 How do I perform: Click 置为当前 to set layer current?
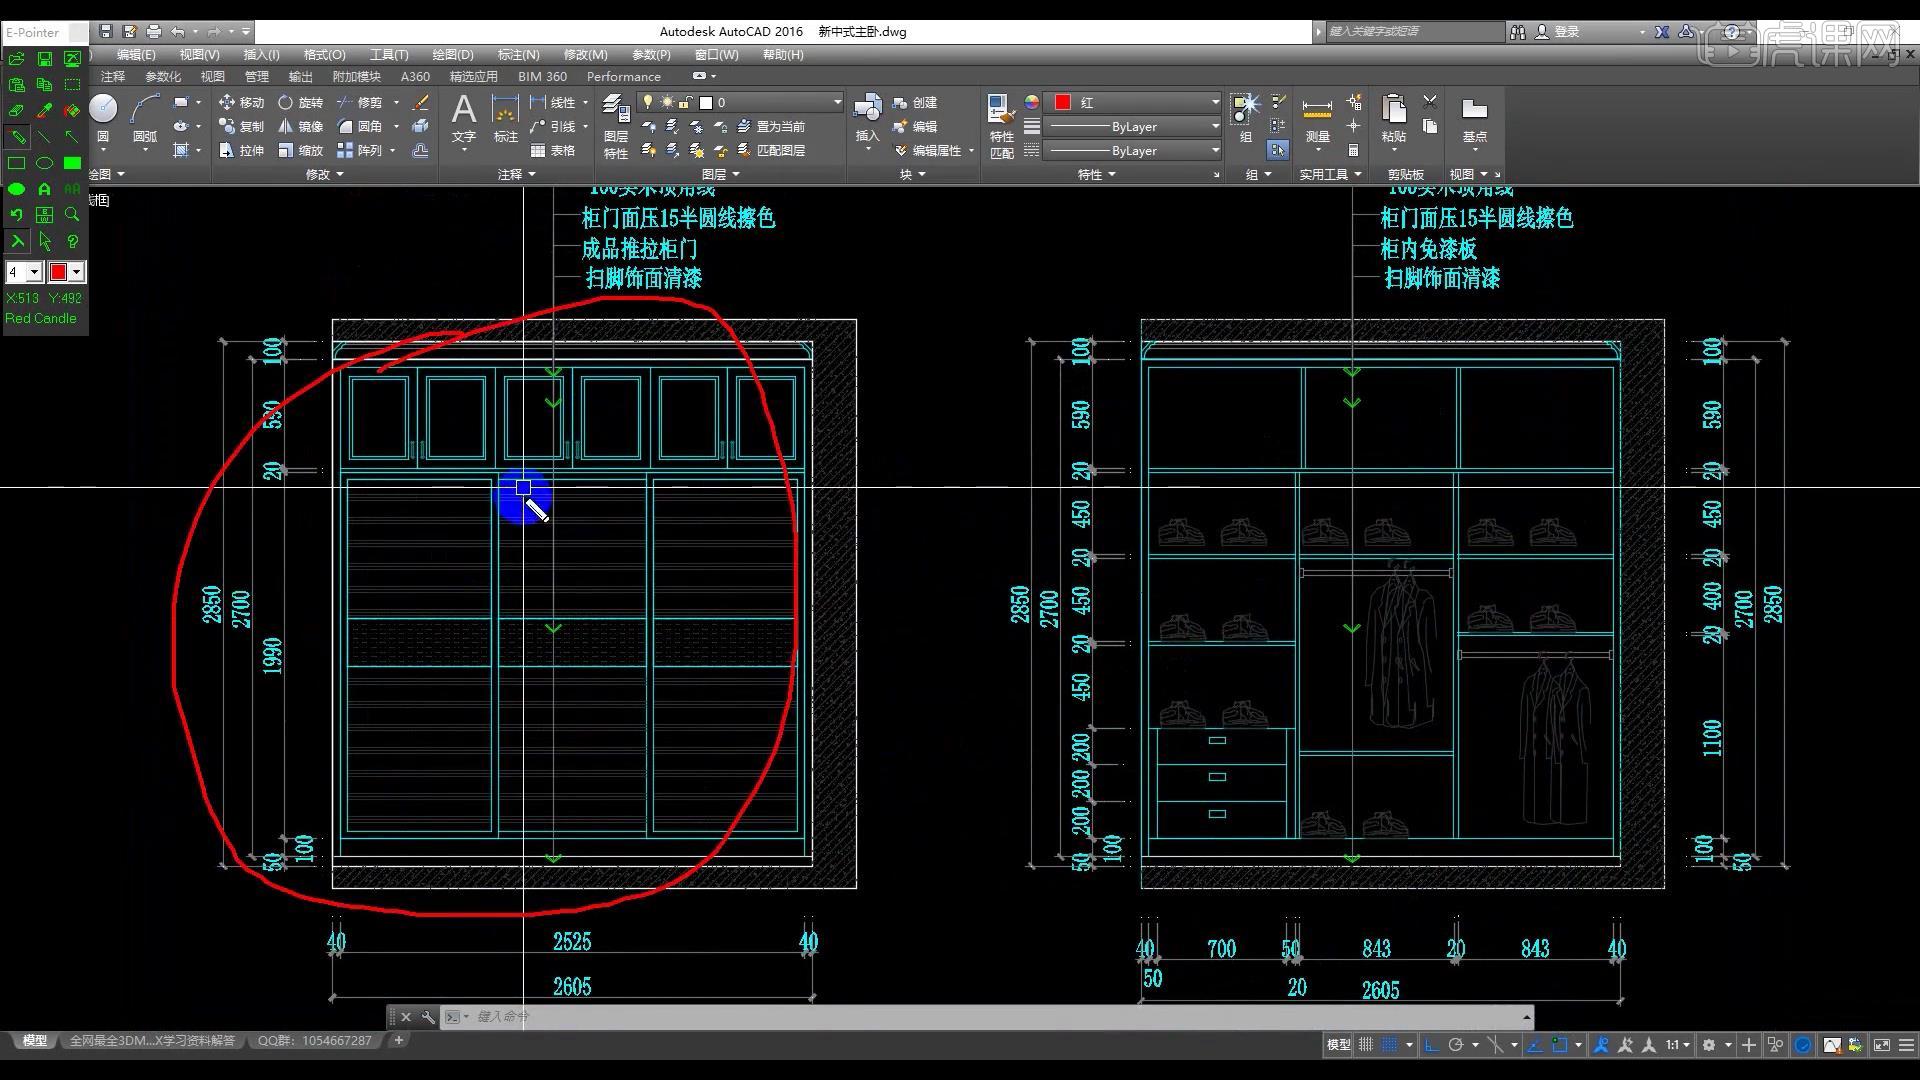[775, 126]
